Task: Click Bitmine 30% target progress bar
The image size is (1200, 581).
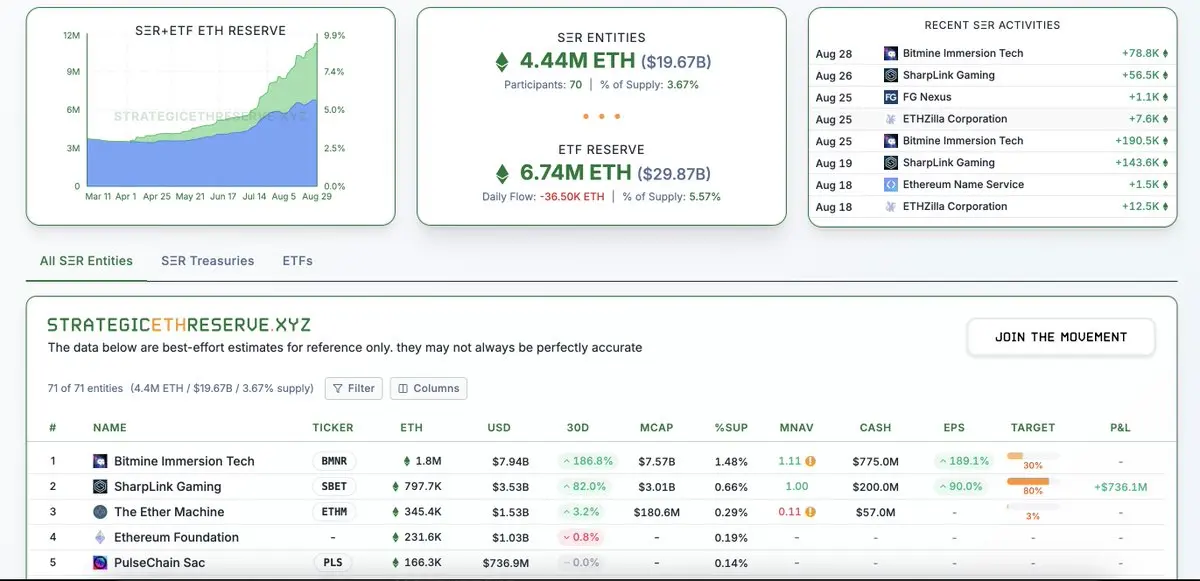Action: click(1033, 456)
